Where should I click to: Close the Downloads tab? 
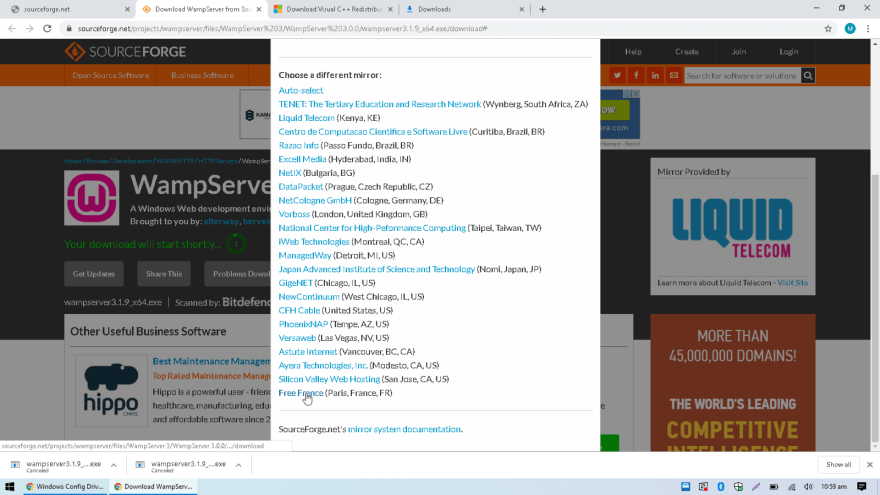pos(521,9)
